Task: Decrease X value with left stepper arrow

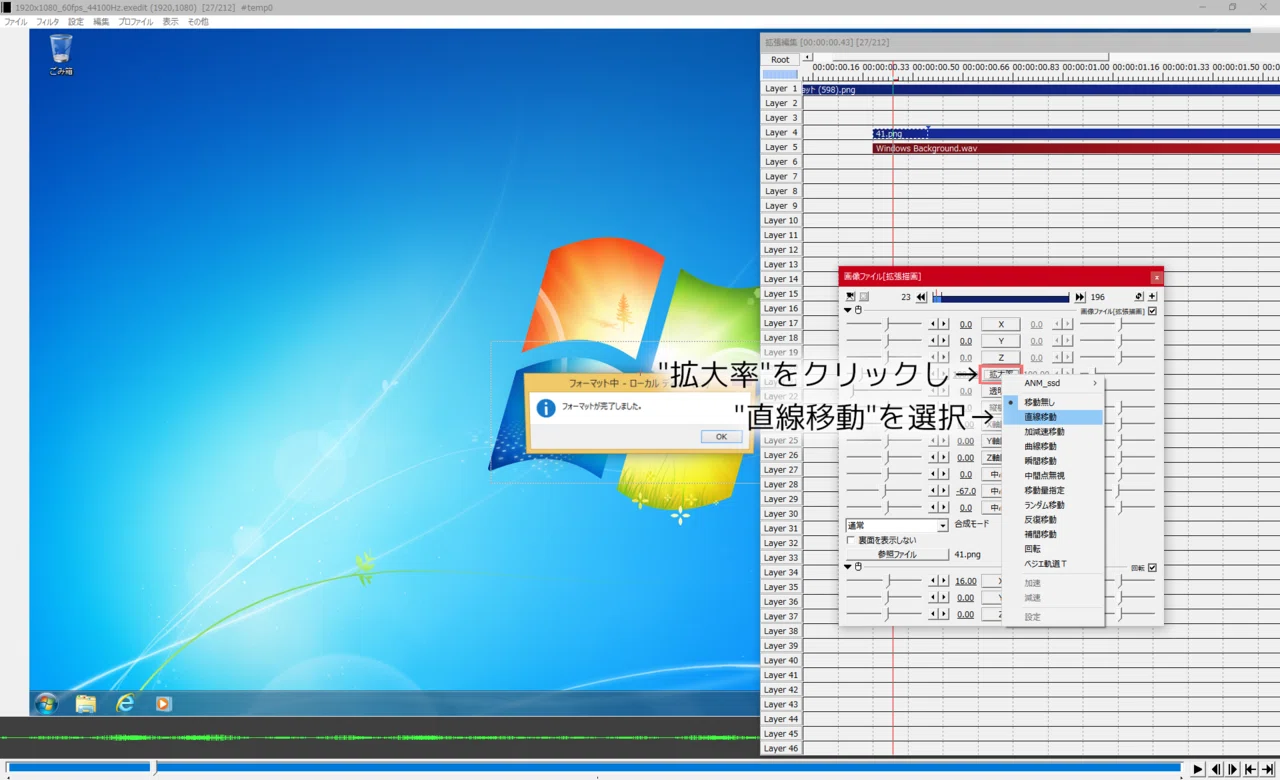Action: 934,324
